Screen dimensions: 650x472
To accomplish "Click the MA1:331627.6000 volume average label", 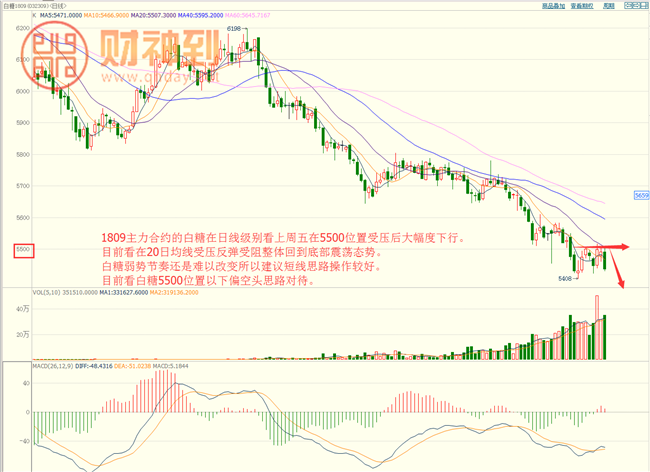I will point(124,293).
